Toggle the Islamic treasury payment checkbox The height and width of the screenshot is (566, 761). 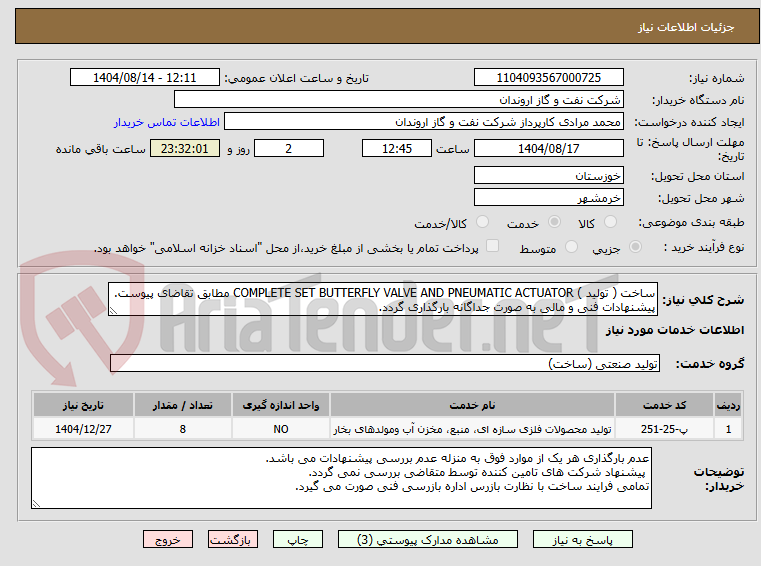492,246
